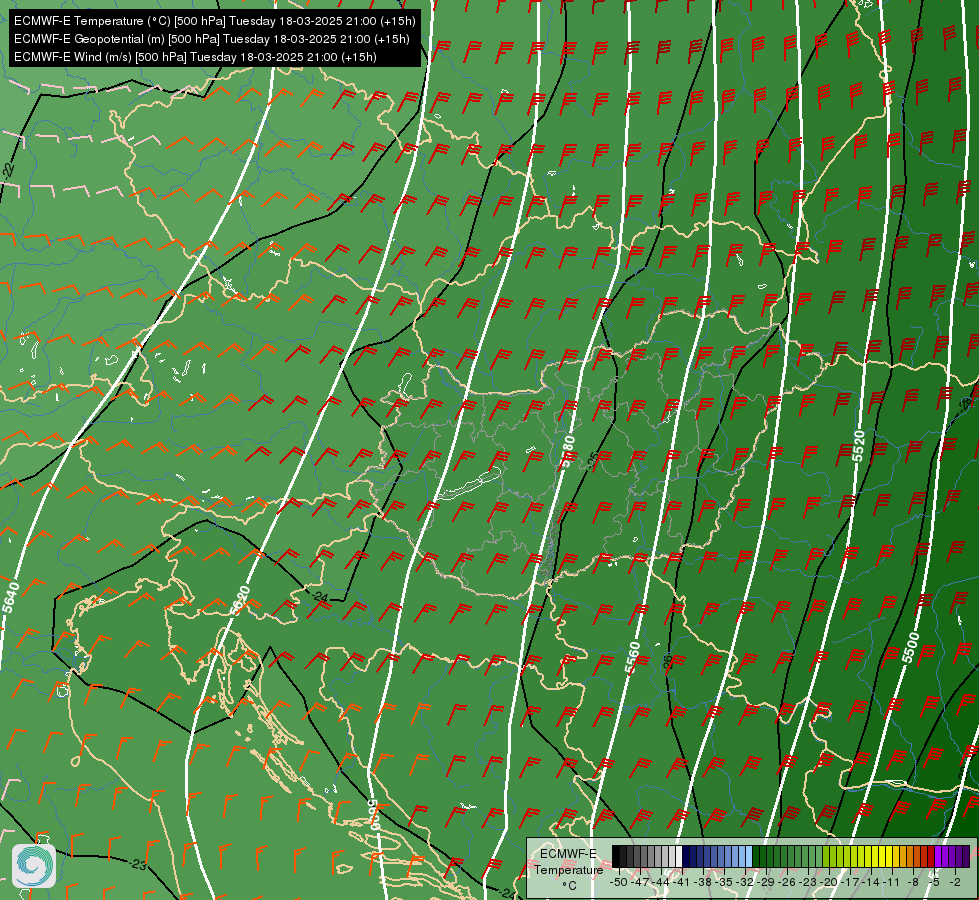Click the -2 value on legend scale
This screenshot has width=979, height=900.
click(x=955, y=882)
